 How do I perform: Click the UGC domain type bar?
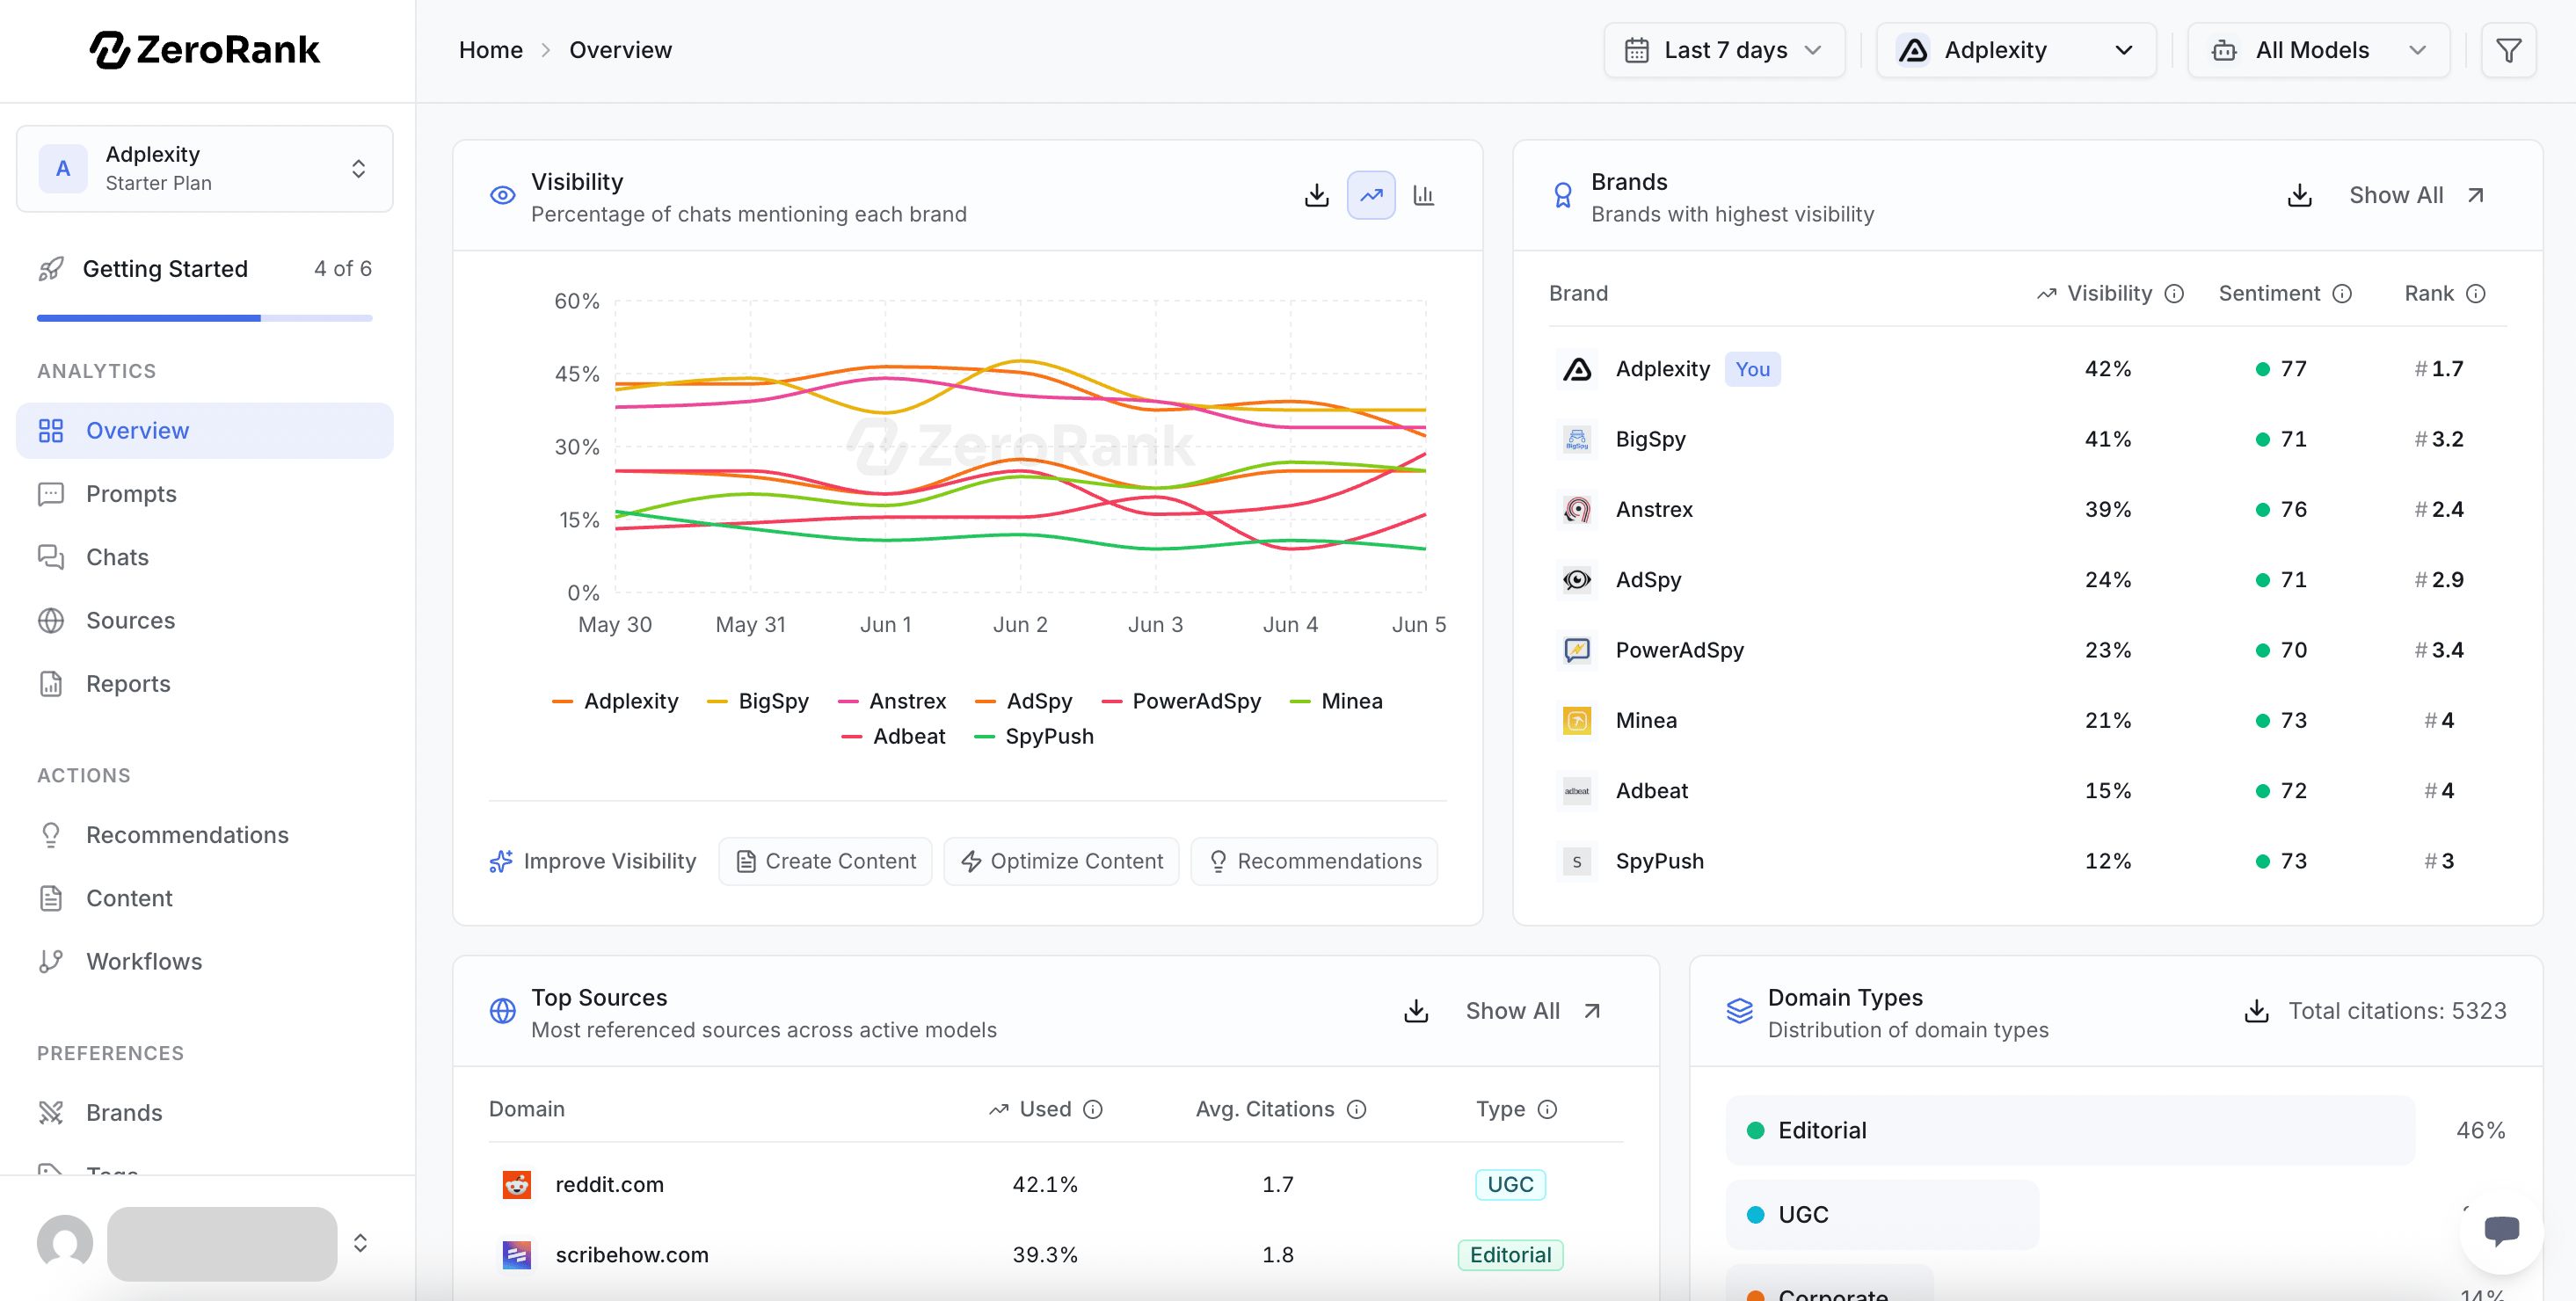(x=1882, y=1215)
